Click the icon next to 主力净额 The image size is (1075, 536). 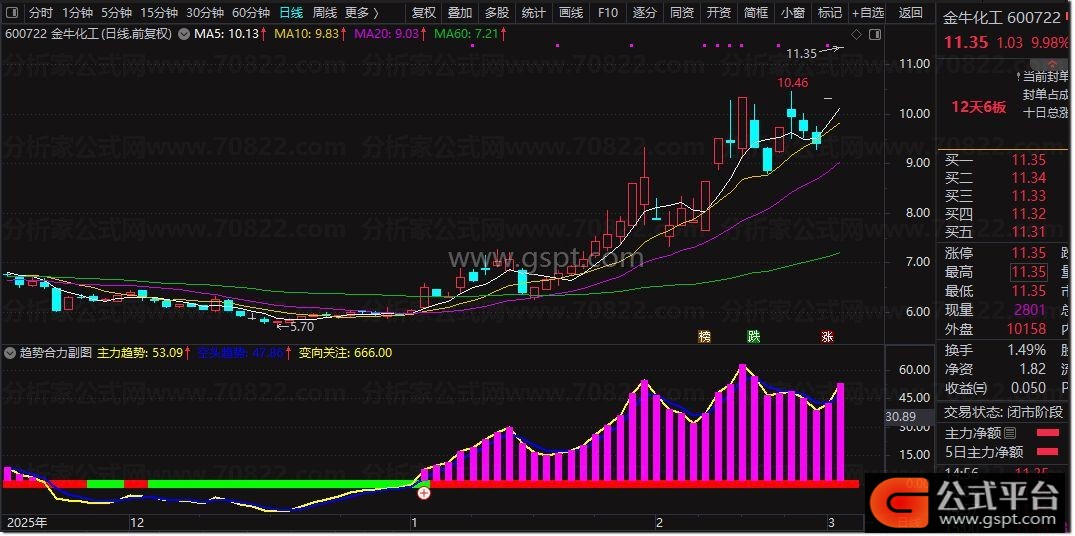[1009, 433]
